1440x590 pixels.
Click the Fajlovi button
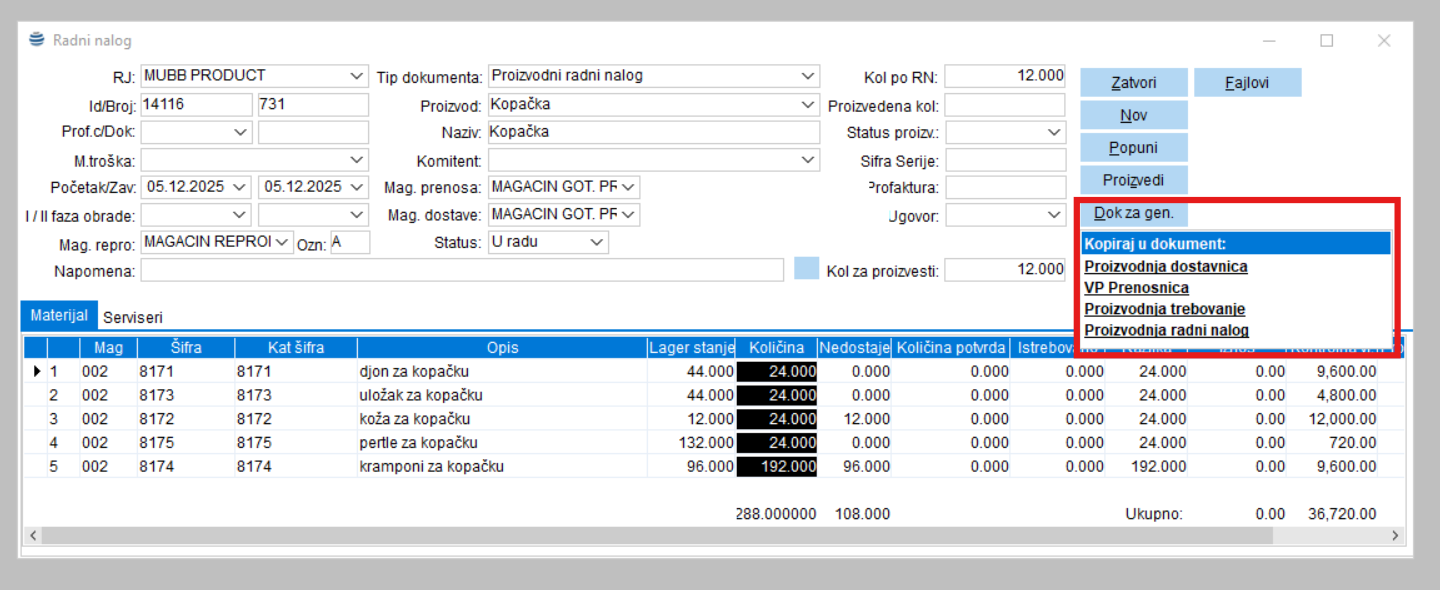[x=1247, y=83]
